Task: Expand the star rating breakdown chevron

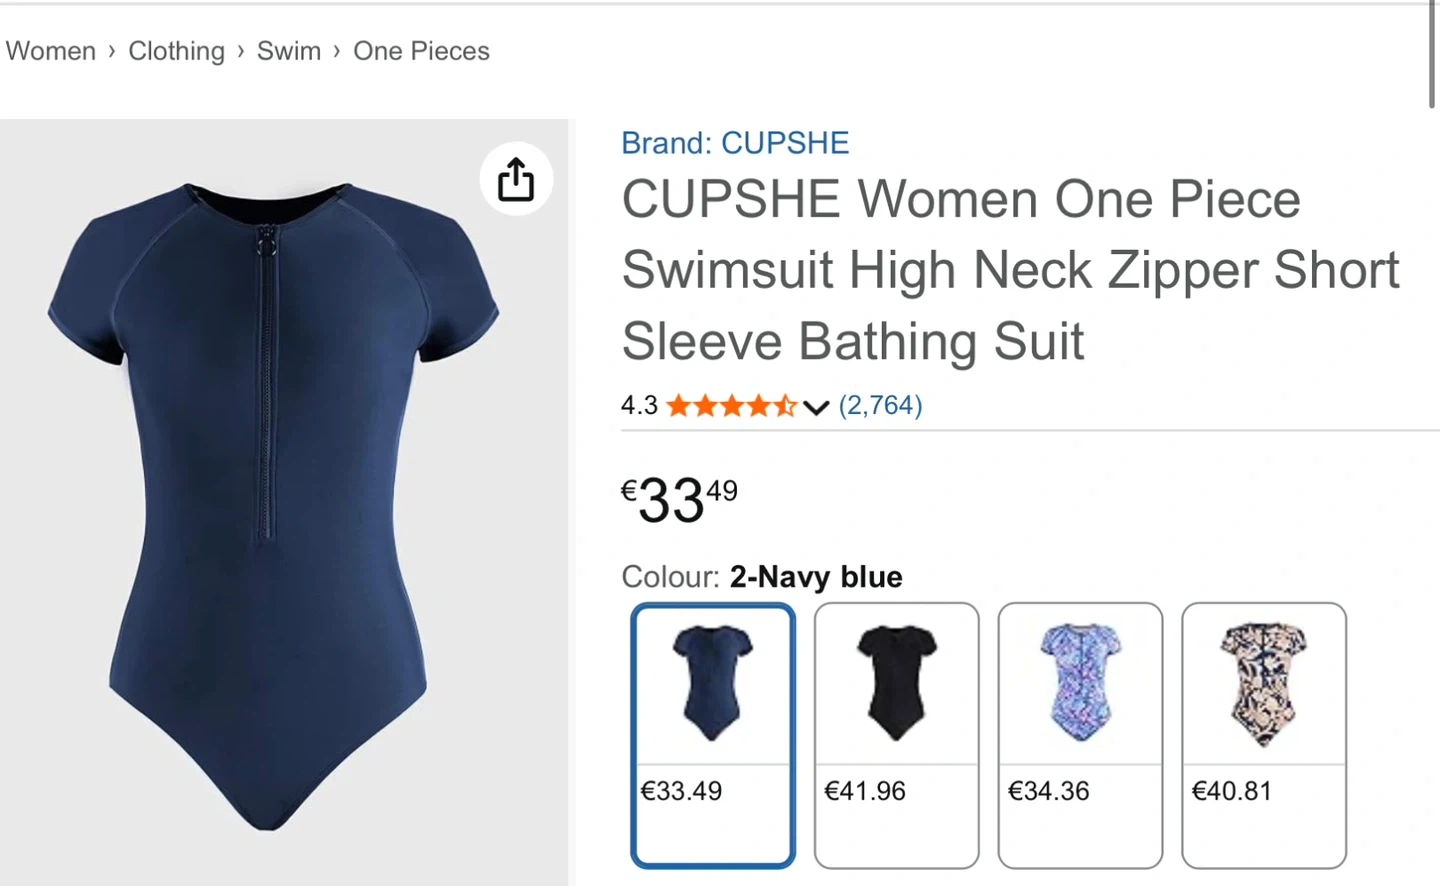Action: click(816, 407)
